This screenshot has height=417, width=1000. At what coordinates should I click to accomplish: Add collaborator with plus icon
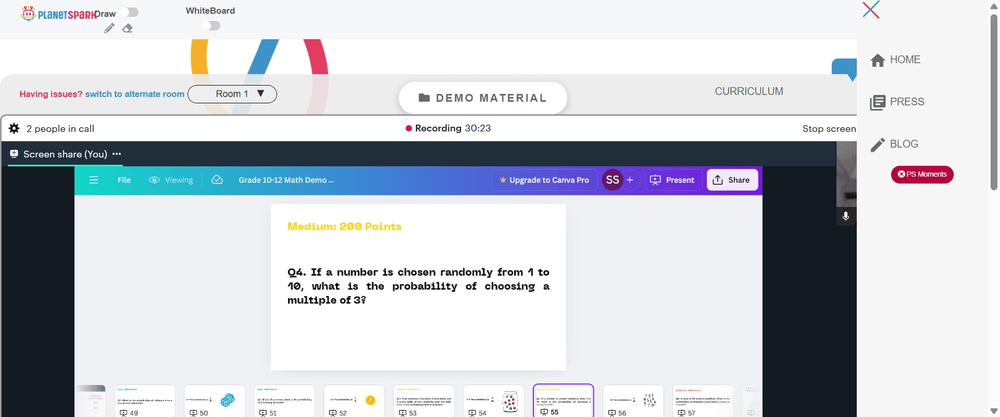pyautogui.click(x=630, y=180)
